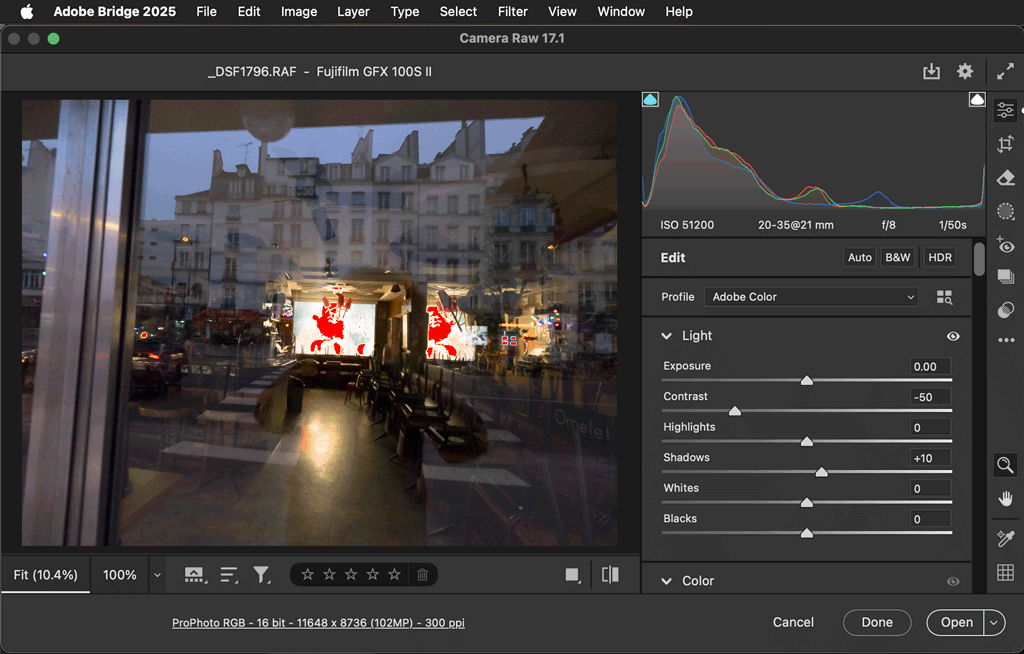Click the Highlights slider handle
This screenshot has width=1024, height=654.
[807, 442]
